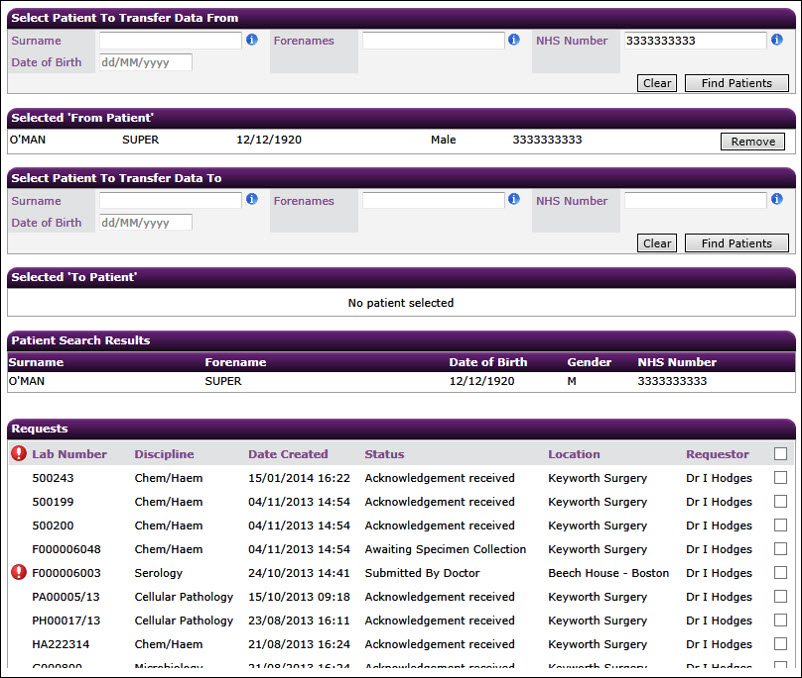Tick the select-all checkbox in Requests header
Screen dimensions: 802x678
[780, 454]
